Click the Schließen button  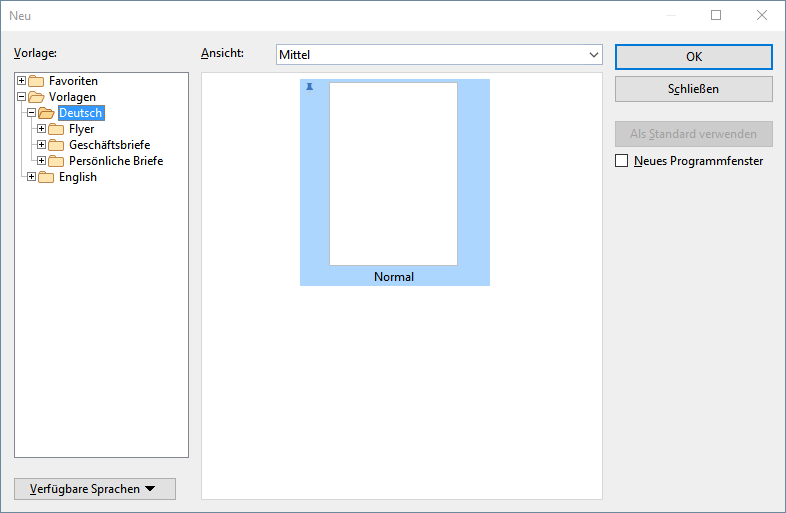pyautogui.click(x=694, y=89)
